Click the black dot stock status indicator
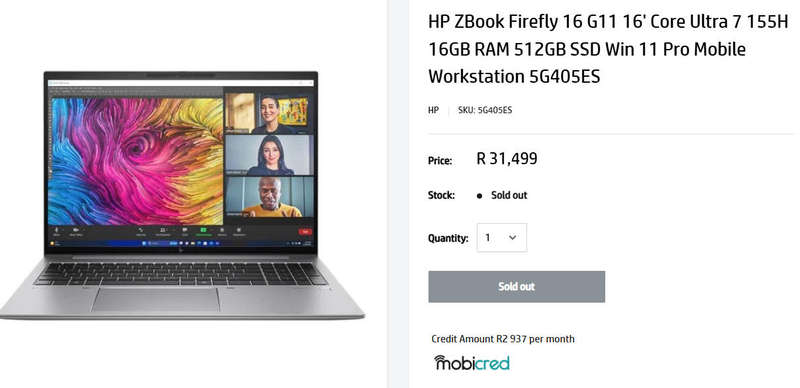 click(479, 196)
